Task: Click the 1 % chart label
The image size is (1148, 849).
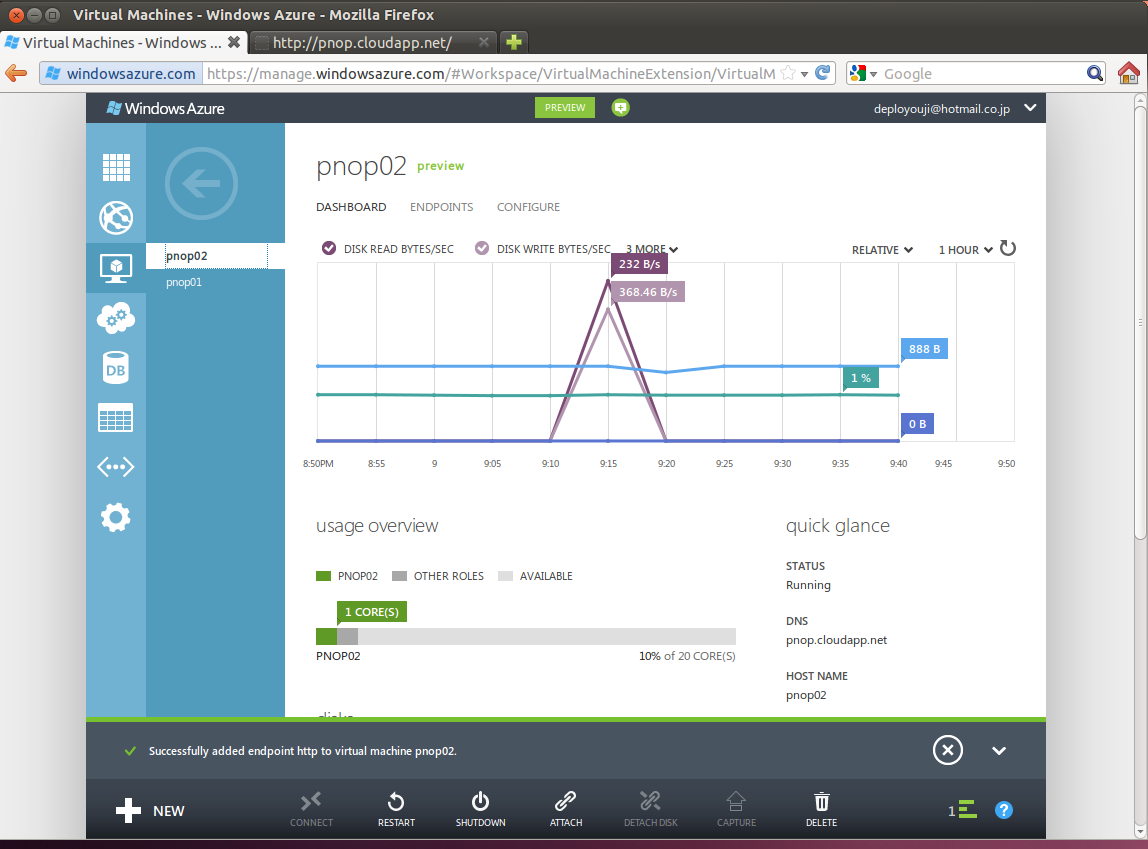Action: [x=861, y=378]
